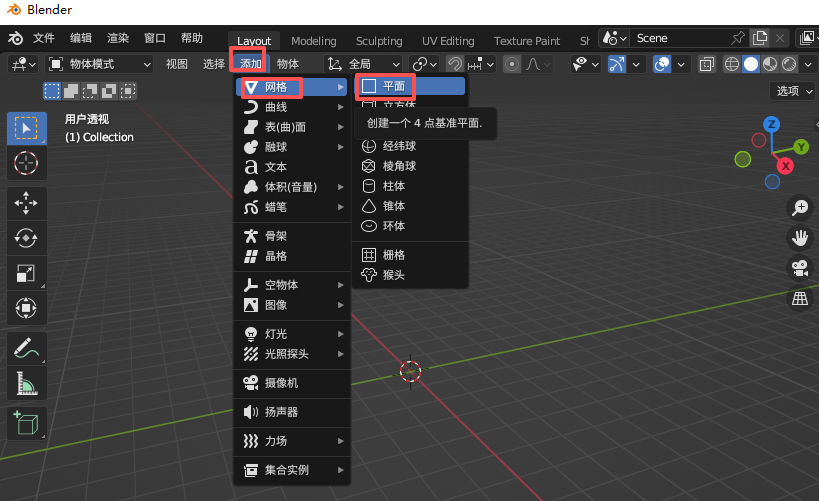Image resolution: width=819 pixels, height=501 pixels.
Task: Select the Rotate tool
Action: click(x=26, y=238)
